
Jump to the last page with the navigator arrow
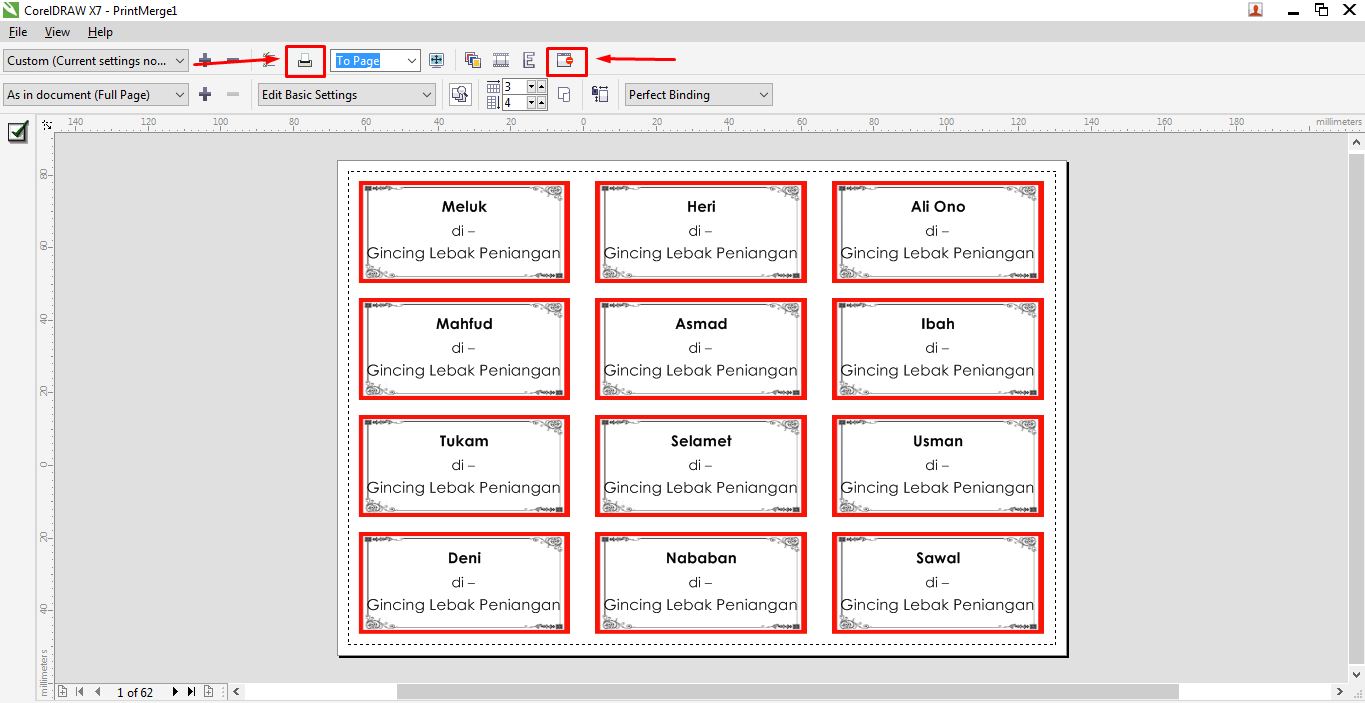(191, 691)
